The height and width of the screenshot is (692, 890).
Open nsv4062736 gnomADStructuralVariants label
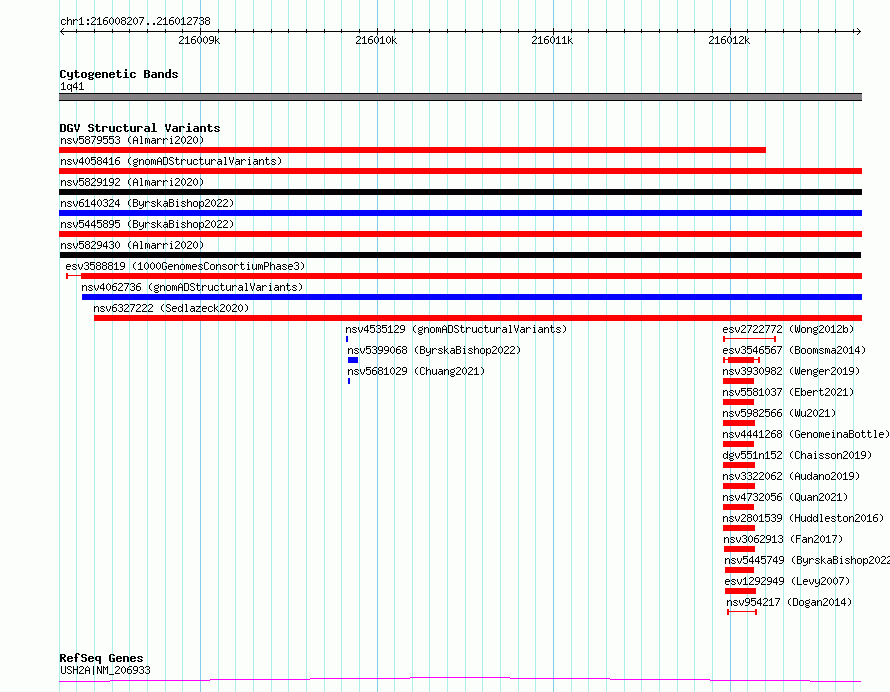point(192,287)
